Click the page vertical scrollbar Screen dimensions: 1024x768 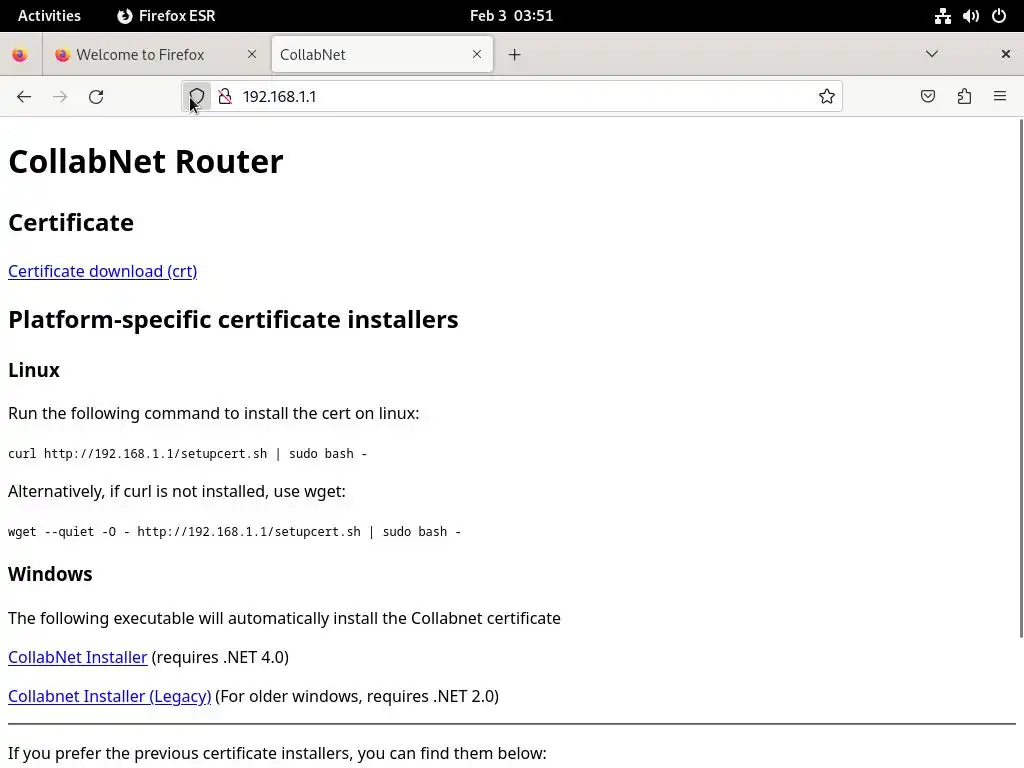pos(1021,377)
